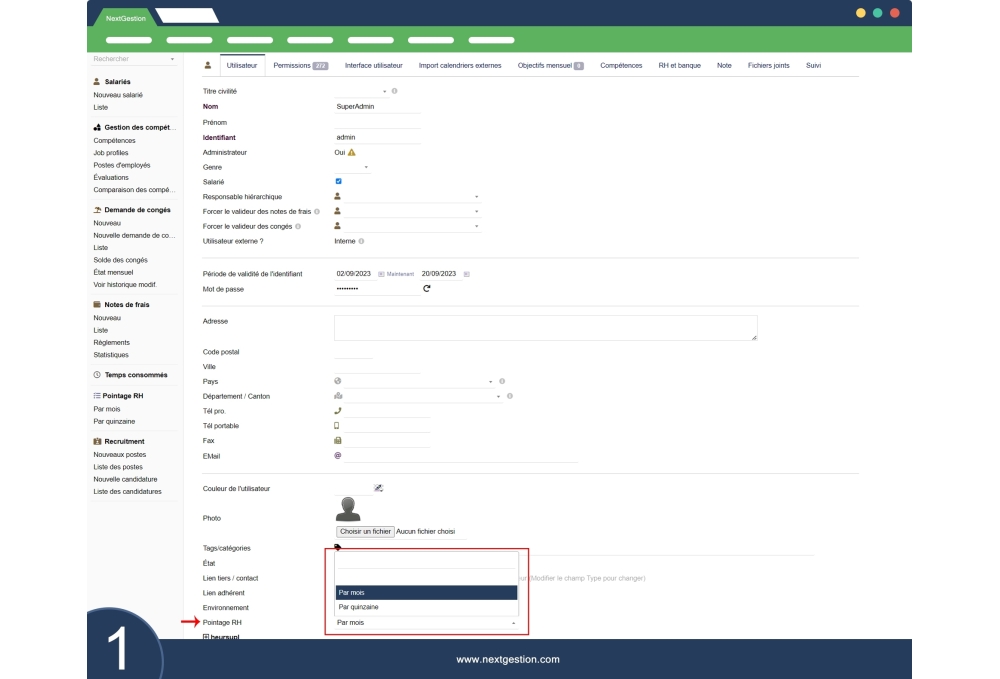Open the RH et banque tab
1000x679 pixels.
click(679, 65)
